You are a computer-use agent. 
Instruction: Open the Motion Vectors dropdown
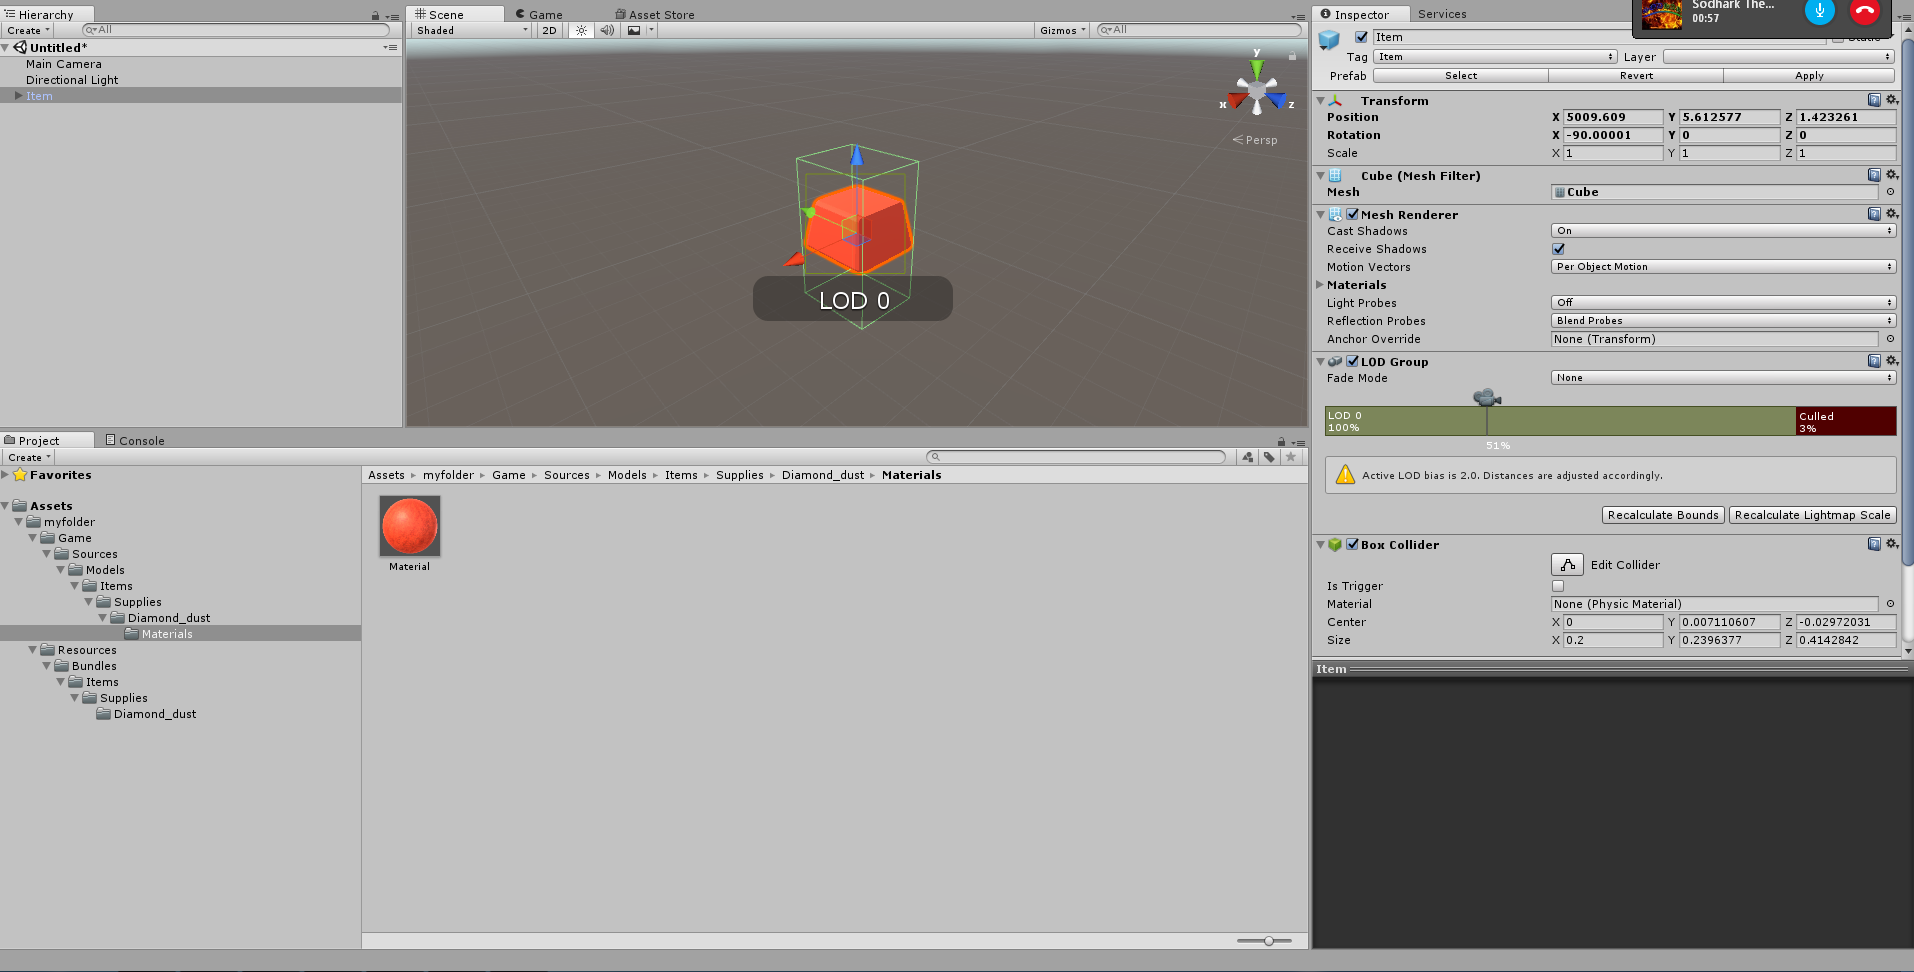(x=1723, y=267)
